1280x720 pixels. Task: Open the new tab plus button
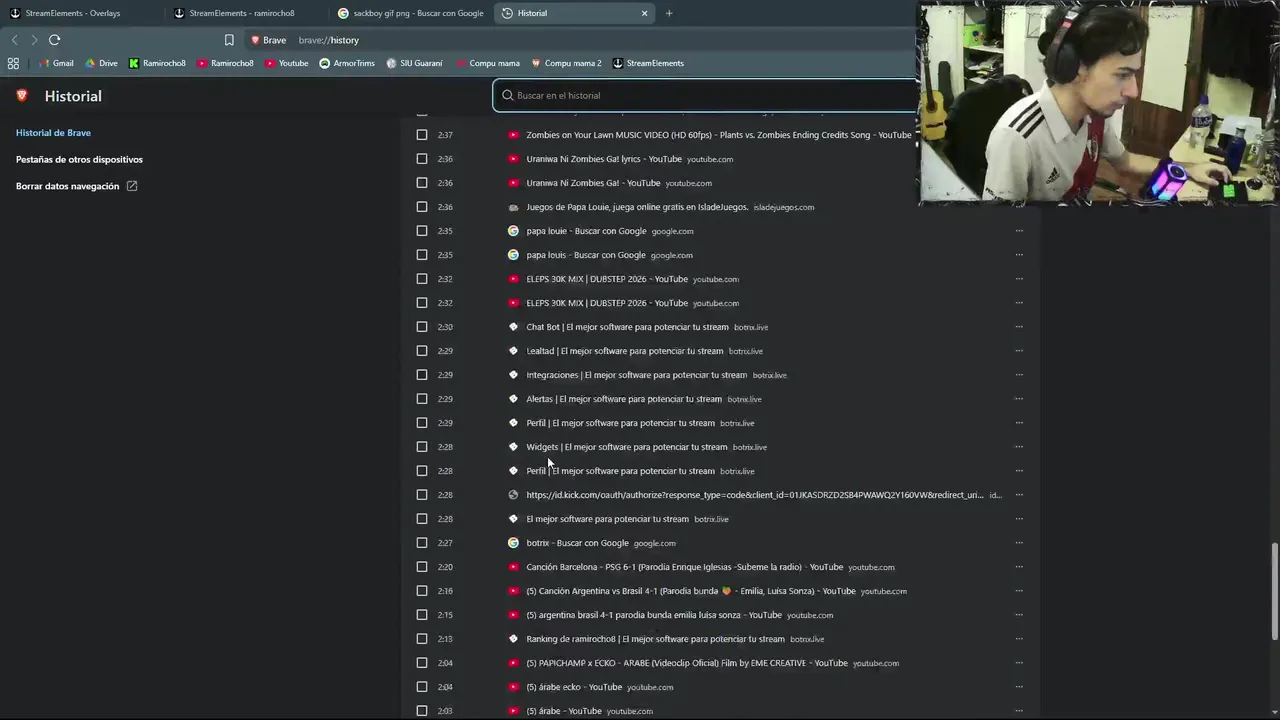669,13
